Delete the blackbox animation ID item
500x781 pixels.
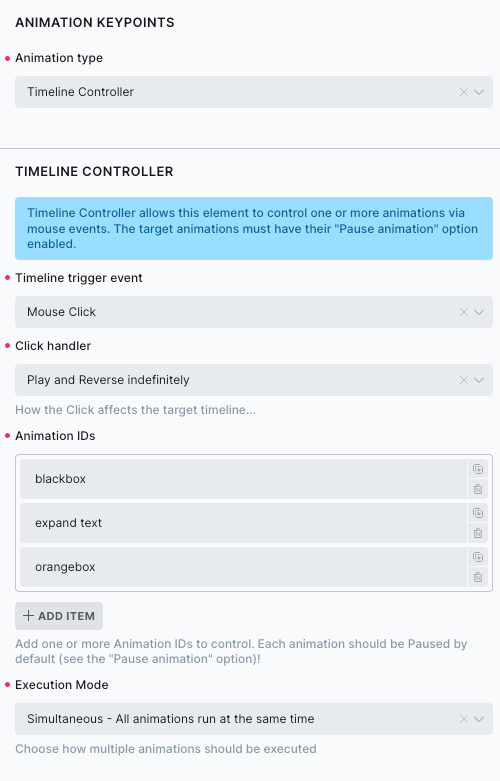coord(478,489)
